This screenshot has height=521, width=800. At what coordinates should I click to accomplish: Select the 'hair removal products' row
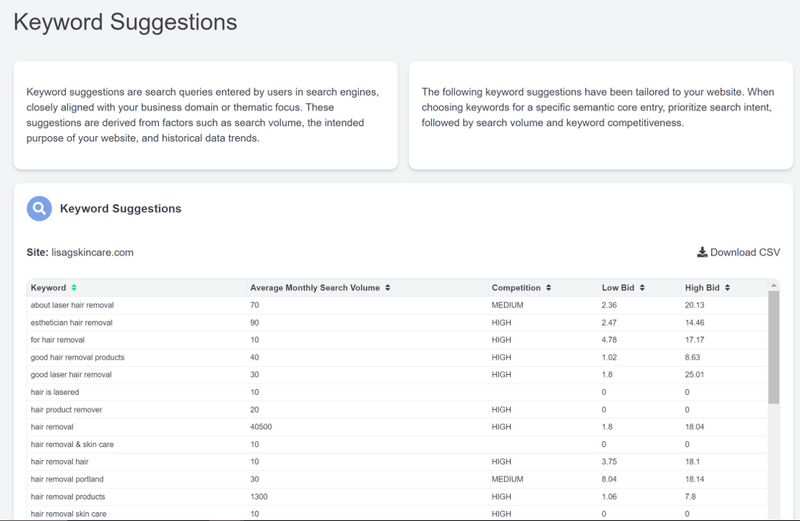coord(397,497)
